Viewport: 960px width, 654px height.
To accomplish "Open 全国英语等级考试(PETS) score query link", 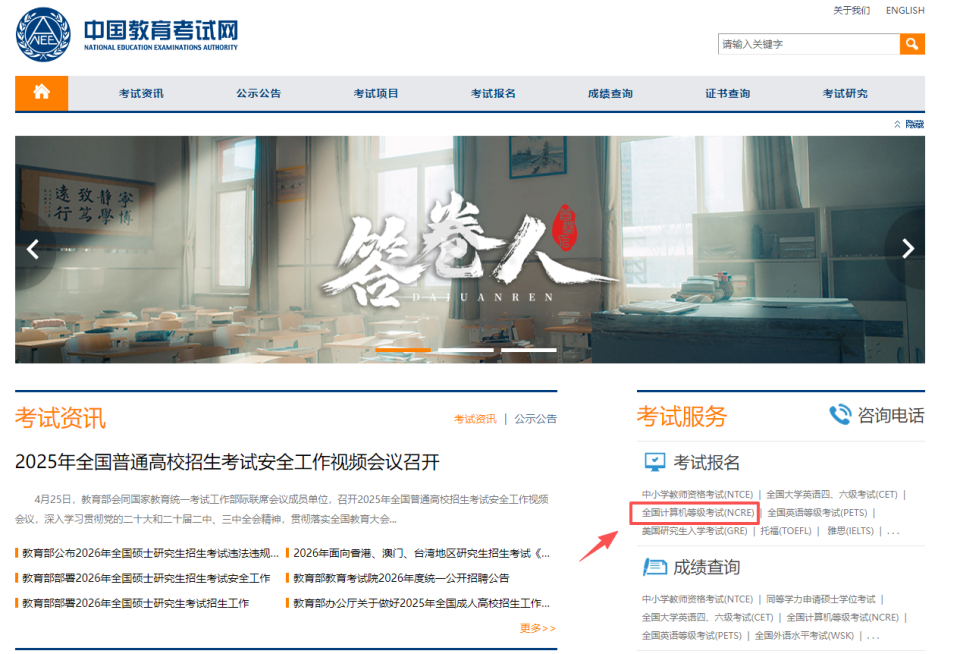I will (692, 636).
